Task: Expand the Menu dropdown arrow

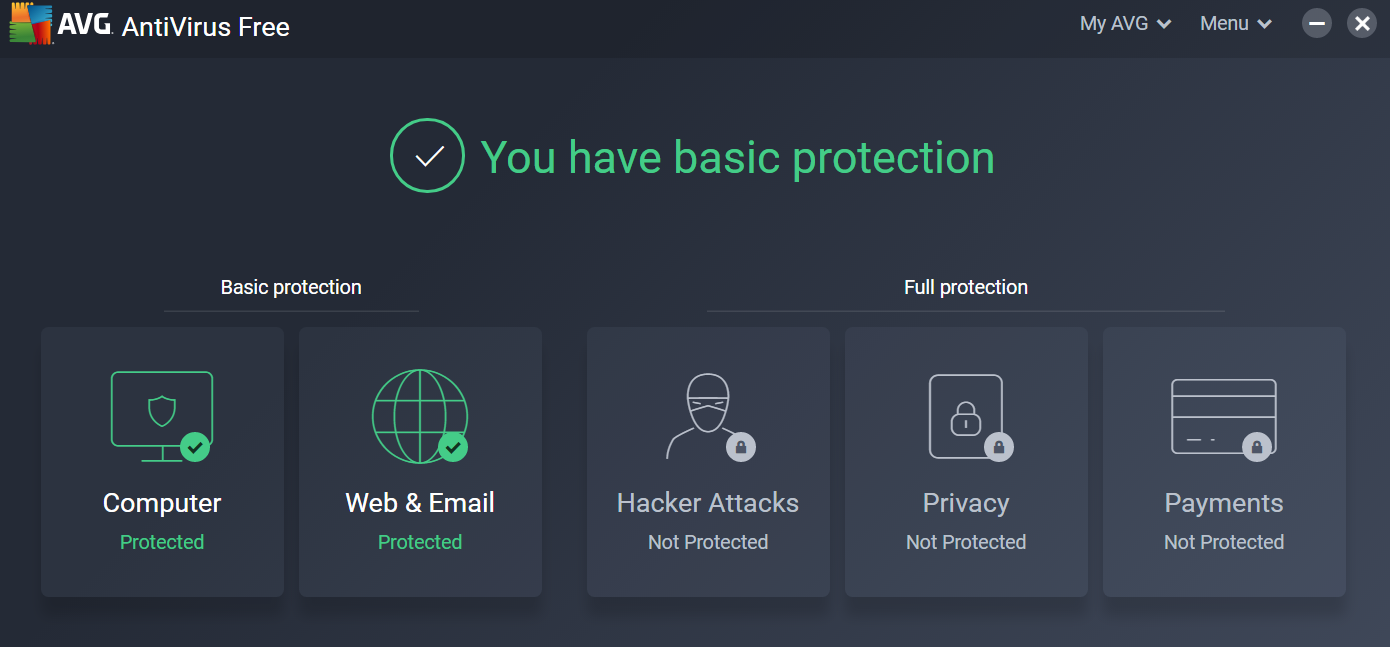Action: coord(1265,24)
